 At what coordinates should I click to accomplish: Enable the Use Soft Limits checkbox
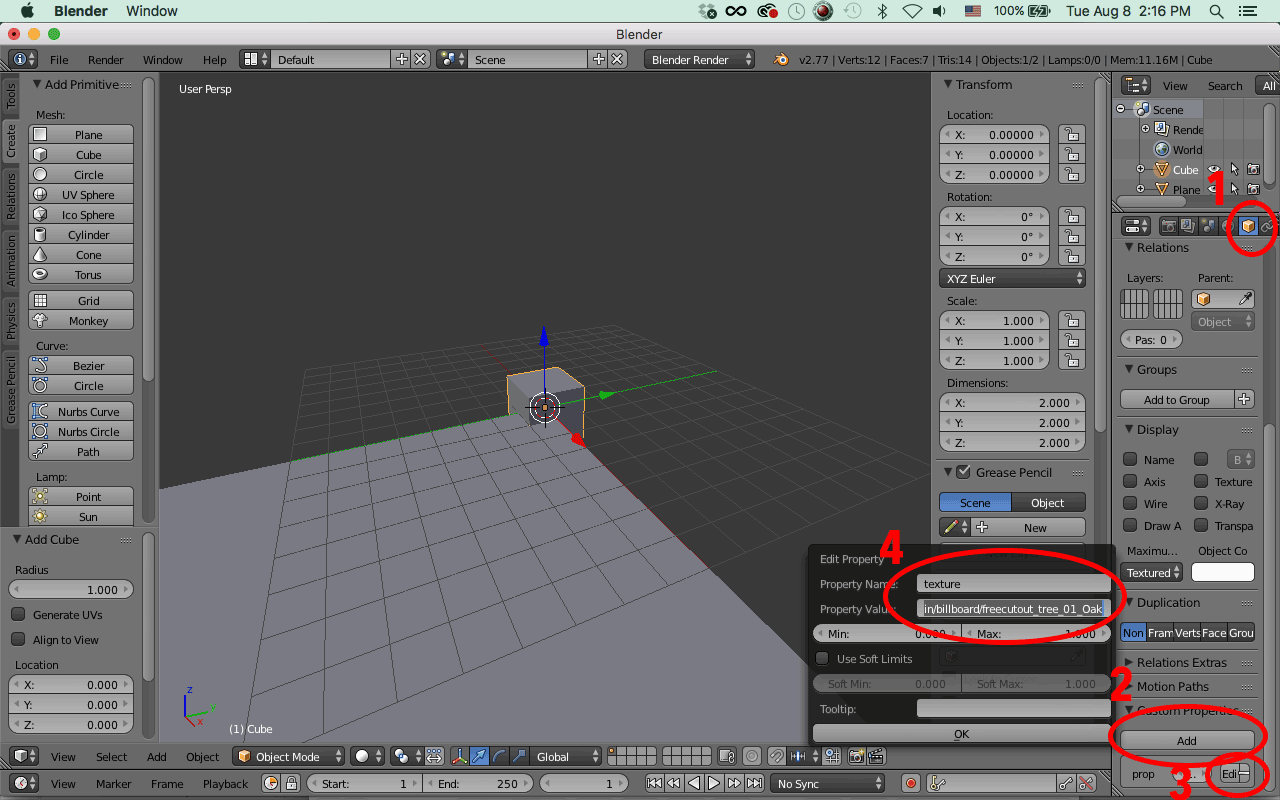tap(822, 658)
